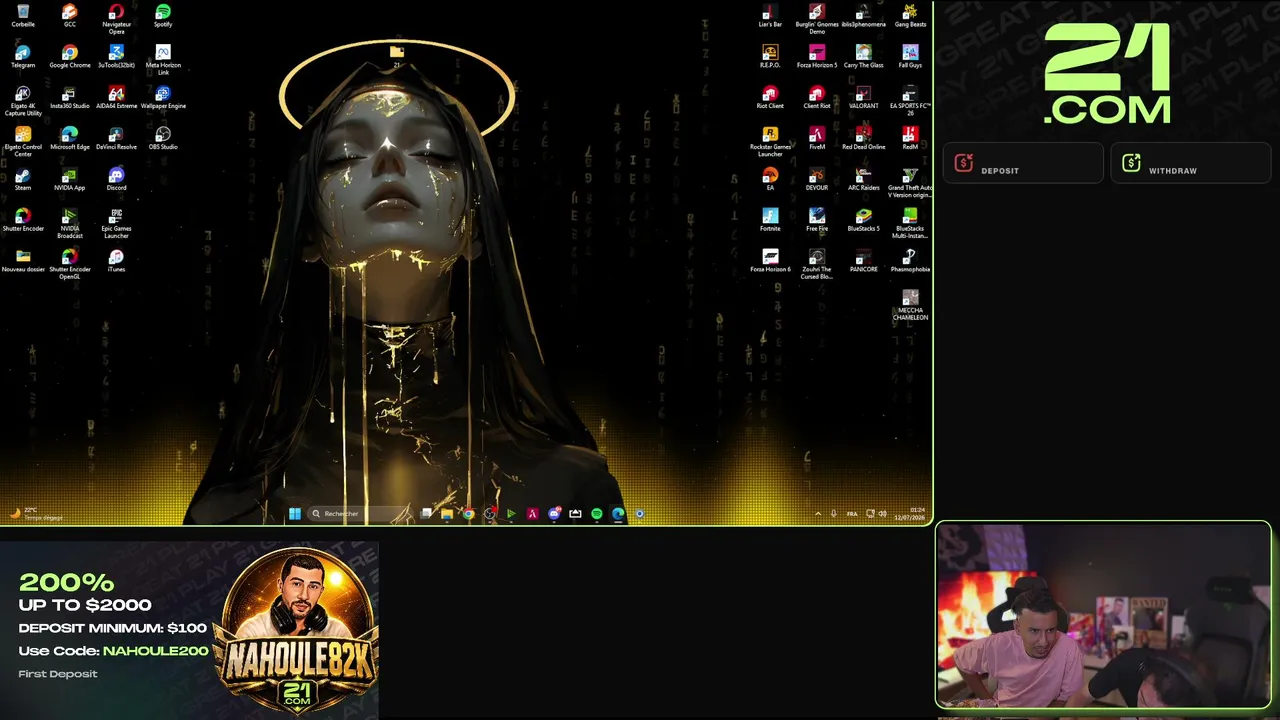Open the NVIDIA App desktop icon
This screenshot has height=720, width=1280.
70,180
